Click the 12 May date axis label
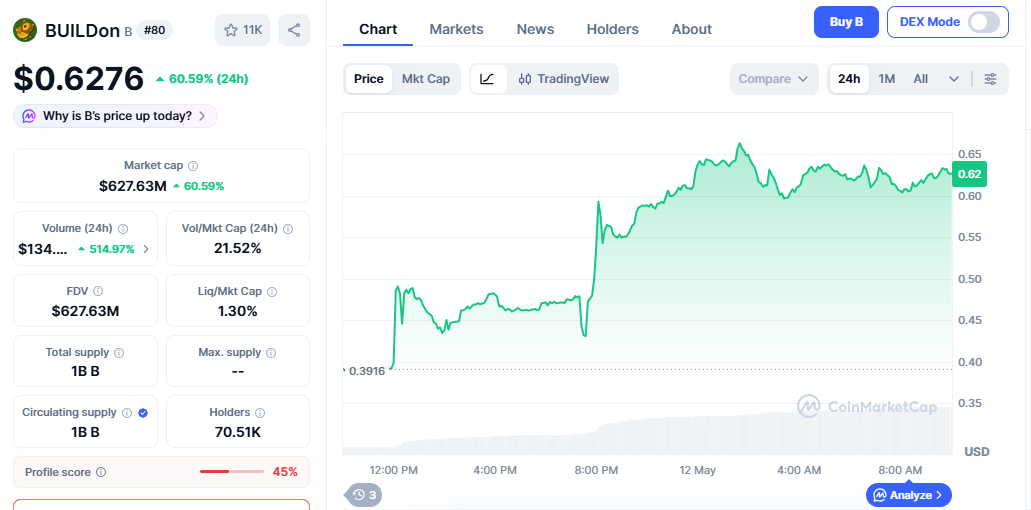Image resolution: width=1031 pixels, height=510 pixels. [x=697, y=471]
